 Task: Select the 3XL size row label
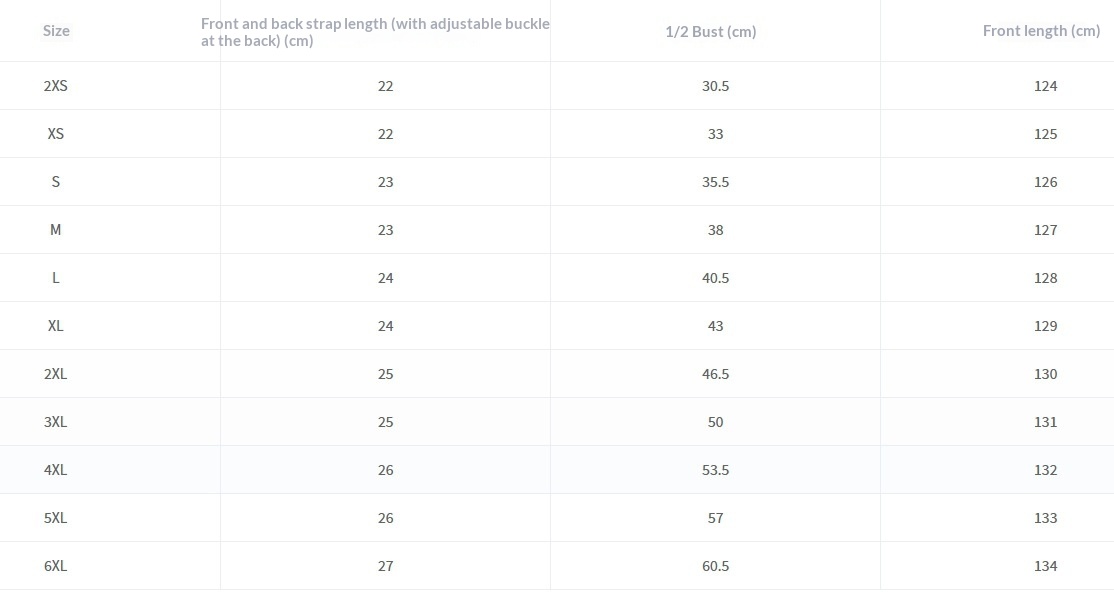tap(56, 422)
